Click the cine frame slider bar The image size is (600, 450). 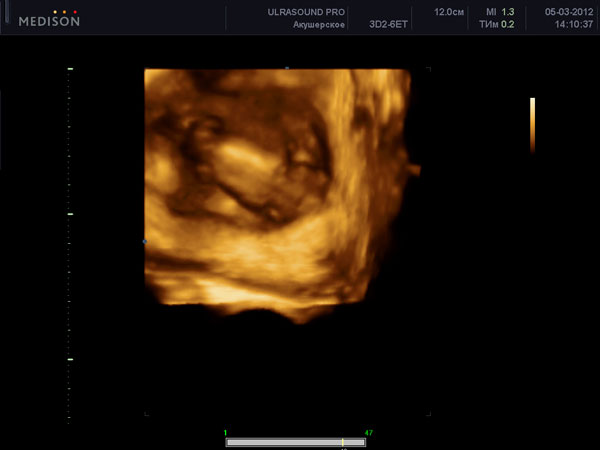point(295,441)
